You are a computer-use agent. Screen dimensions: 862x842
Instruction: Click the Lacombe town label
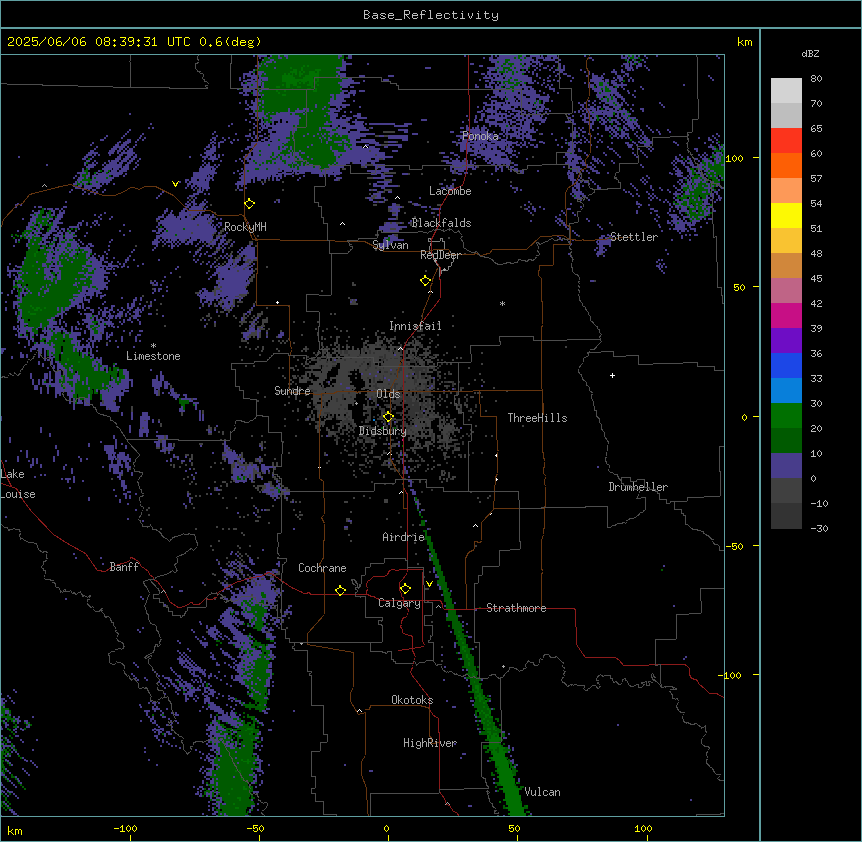450,191
